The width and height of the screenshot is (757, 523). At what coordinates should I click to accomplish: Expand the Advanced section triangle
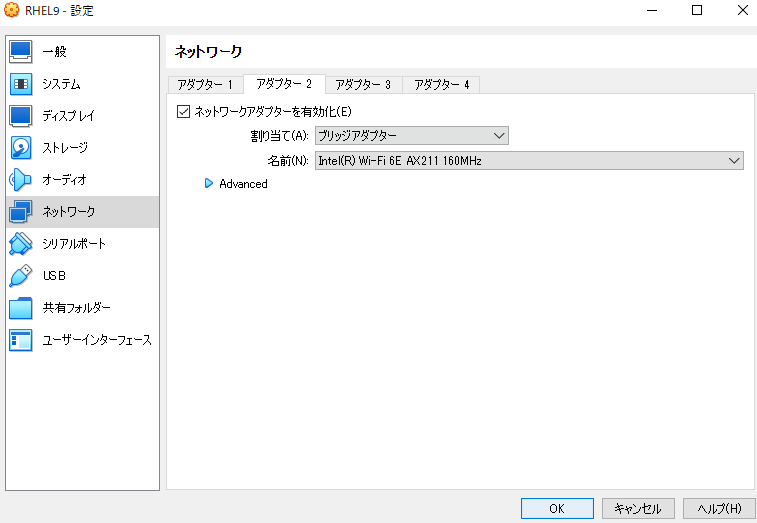tap(209, 184)
